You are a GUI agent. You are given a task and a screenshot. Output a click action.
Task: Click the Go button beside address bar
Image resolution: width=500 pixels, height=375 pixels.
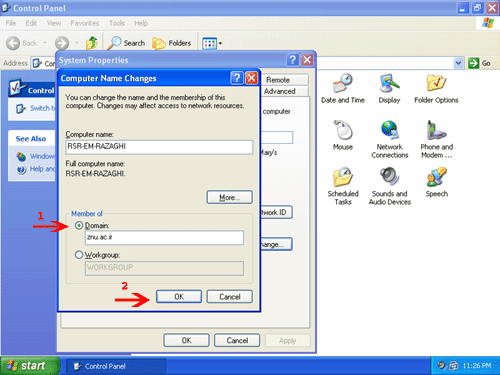[479, 63]
